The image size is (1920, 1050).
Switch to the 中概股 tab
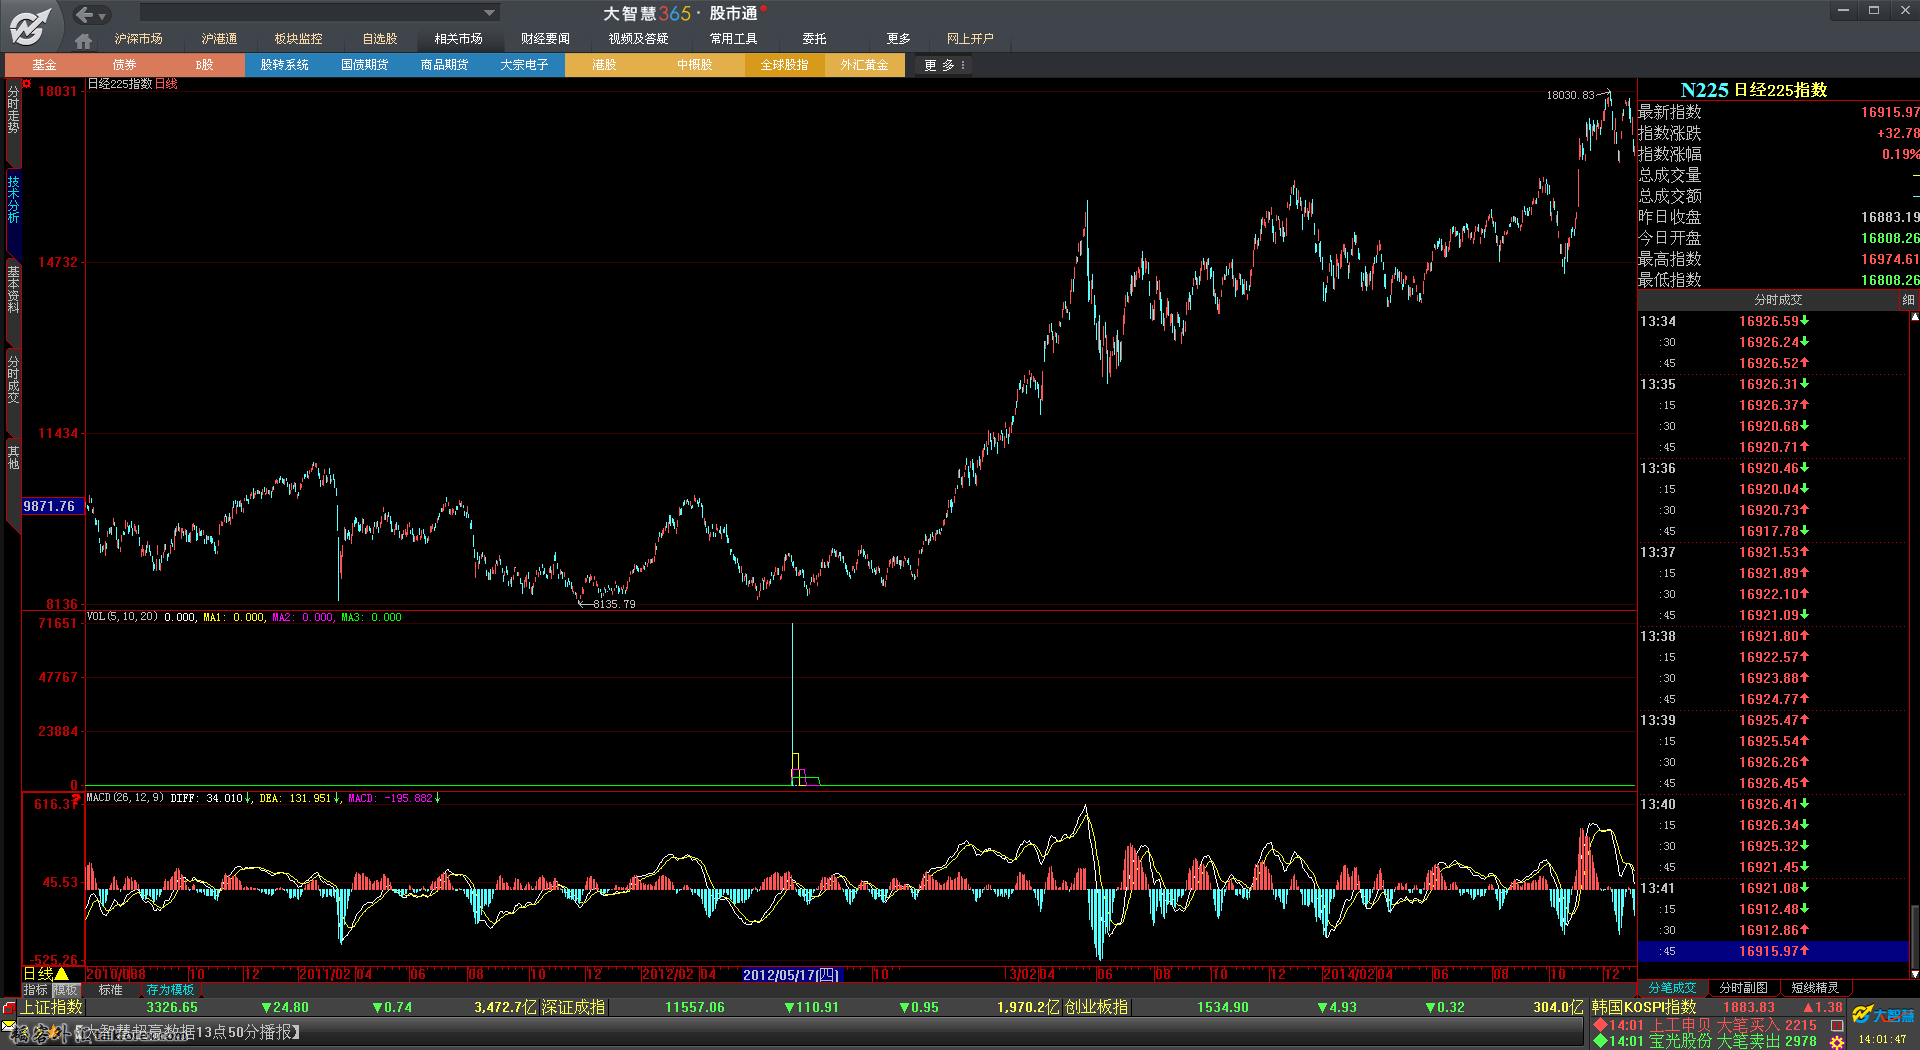coord(695,65)
